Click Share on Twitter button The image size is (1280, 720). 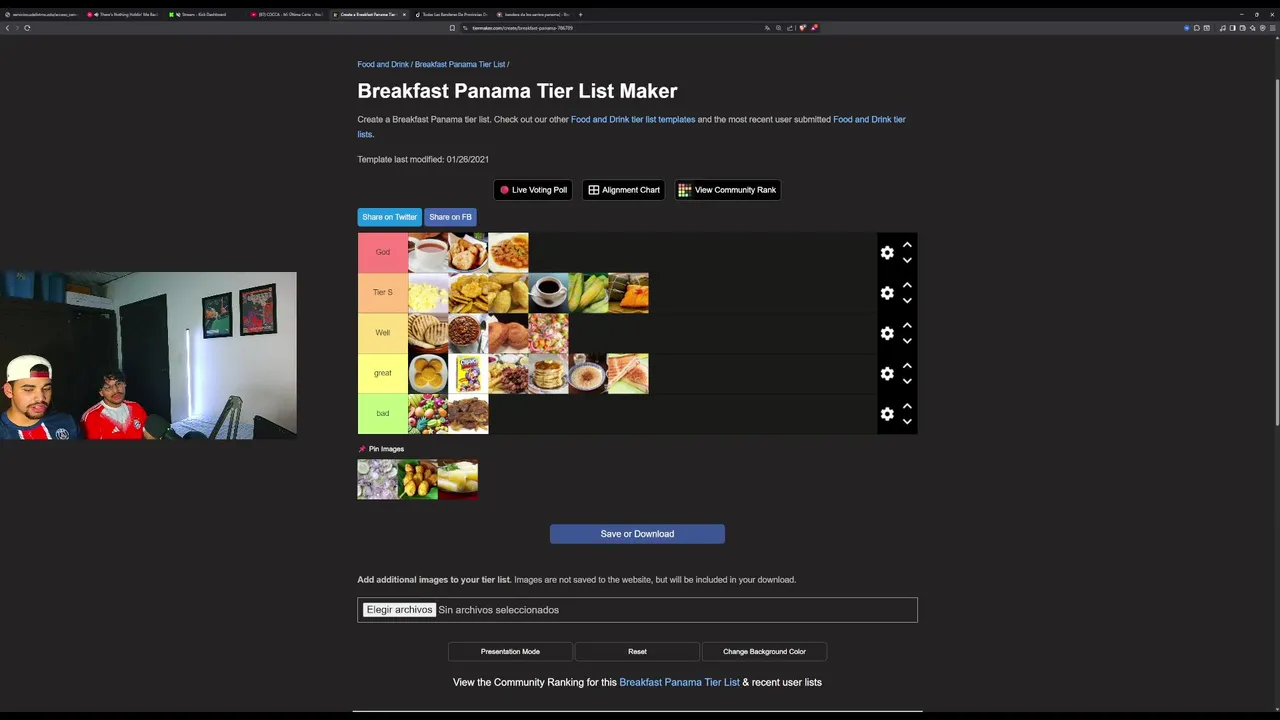tap(389, 217)
